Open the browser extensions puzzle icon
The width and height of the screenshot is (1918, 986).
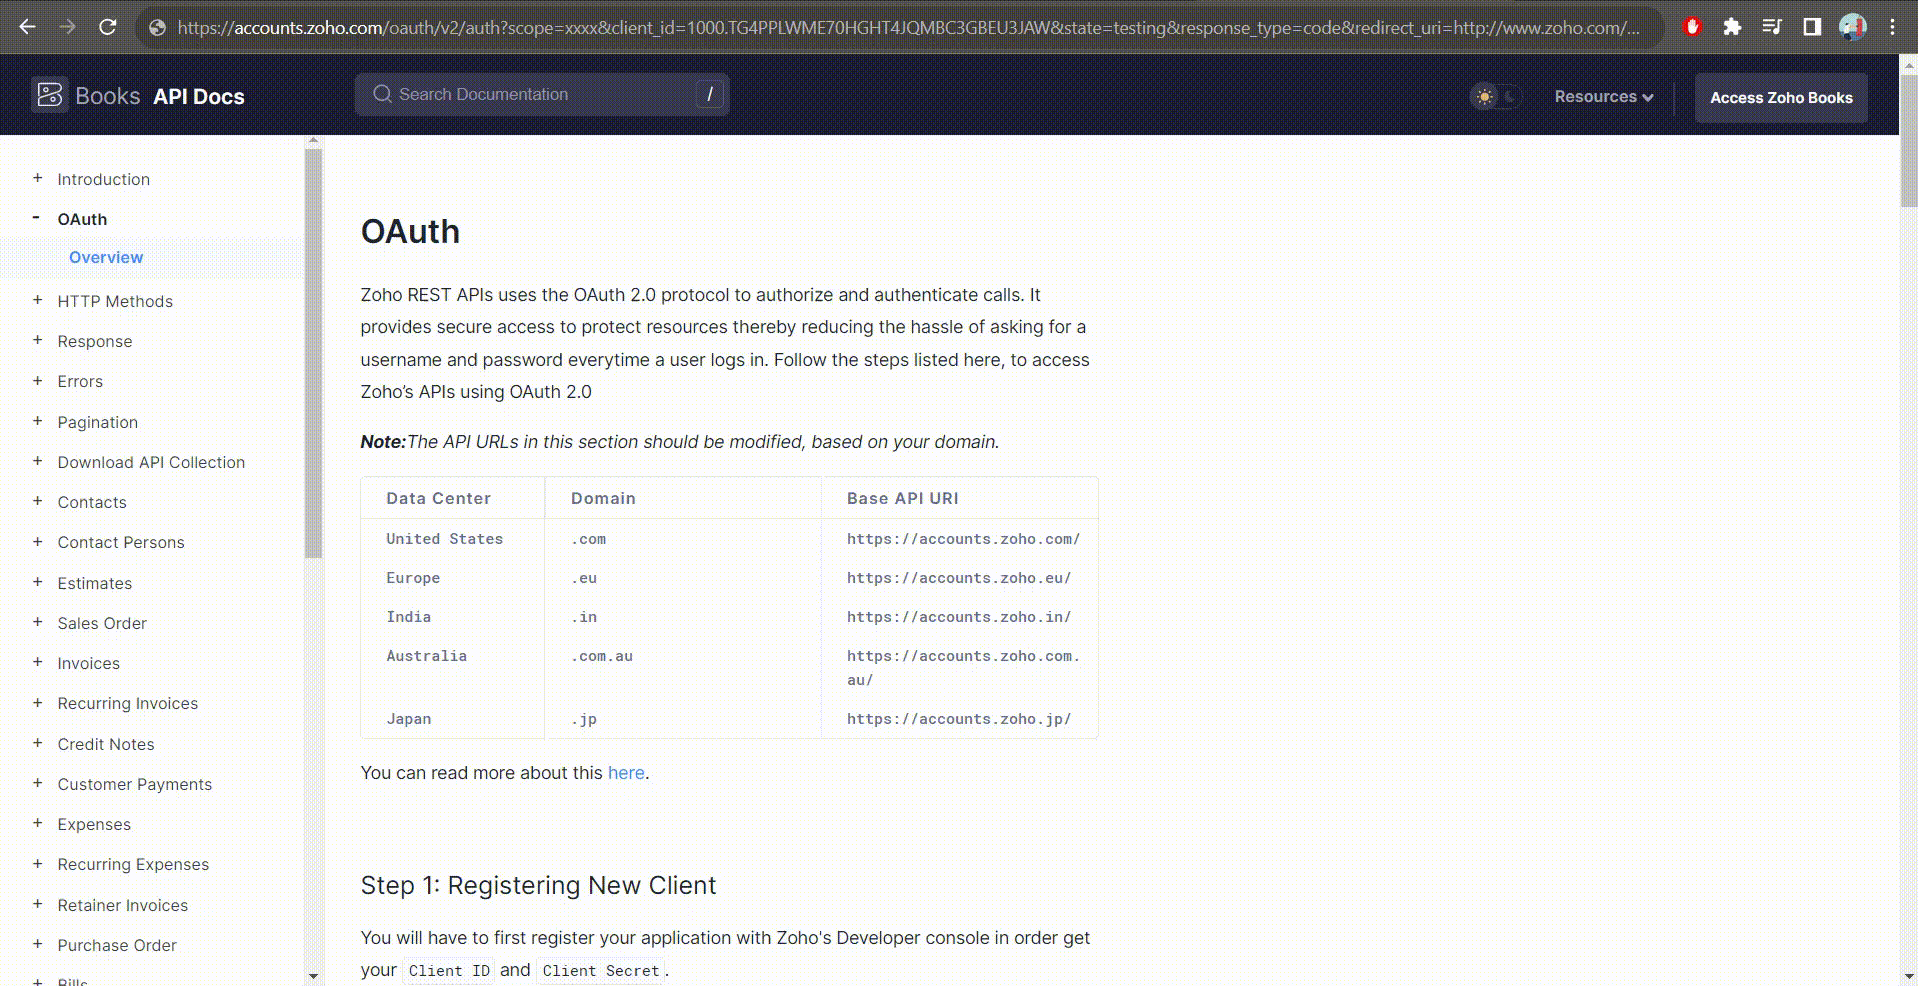[1732, 27]
